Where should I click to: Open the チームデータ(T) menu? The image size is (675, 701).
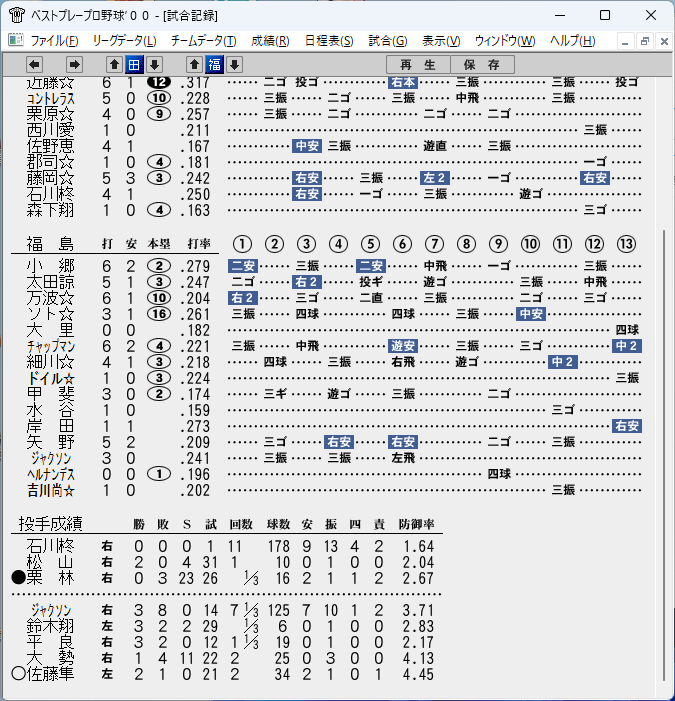[203, 41]
